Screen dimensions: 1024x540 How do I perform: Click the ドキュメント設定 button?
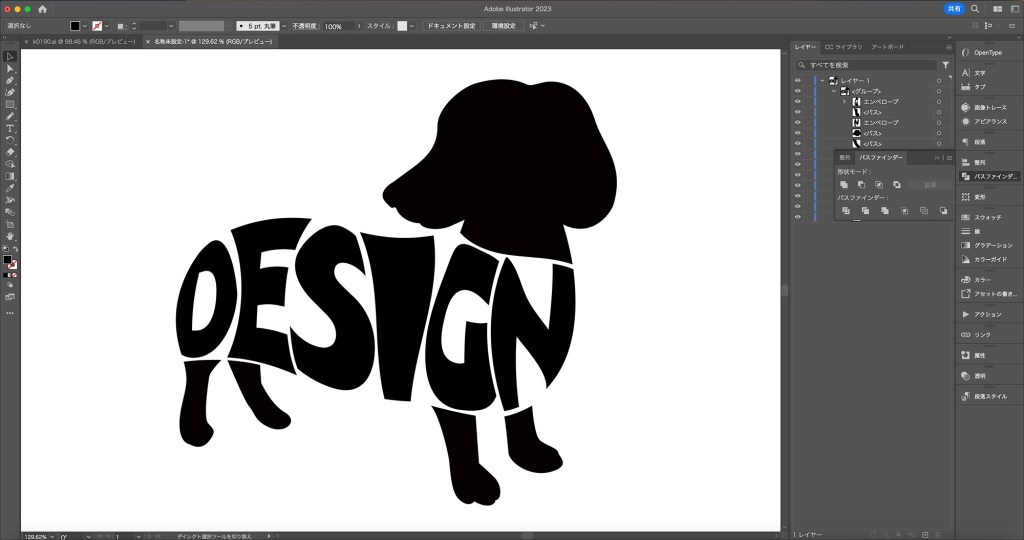click(450, 26)
